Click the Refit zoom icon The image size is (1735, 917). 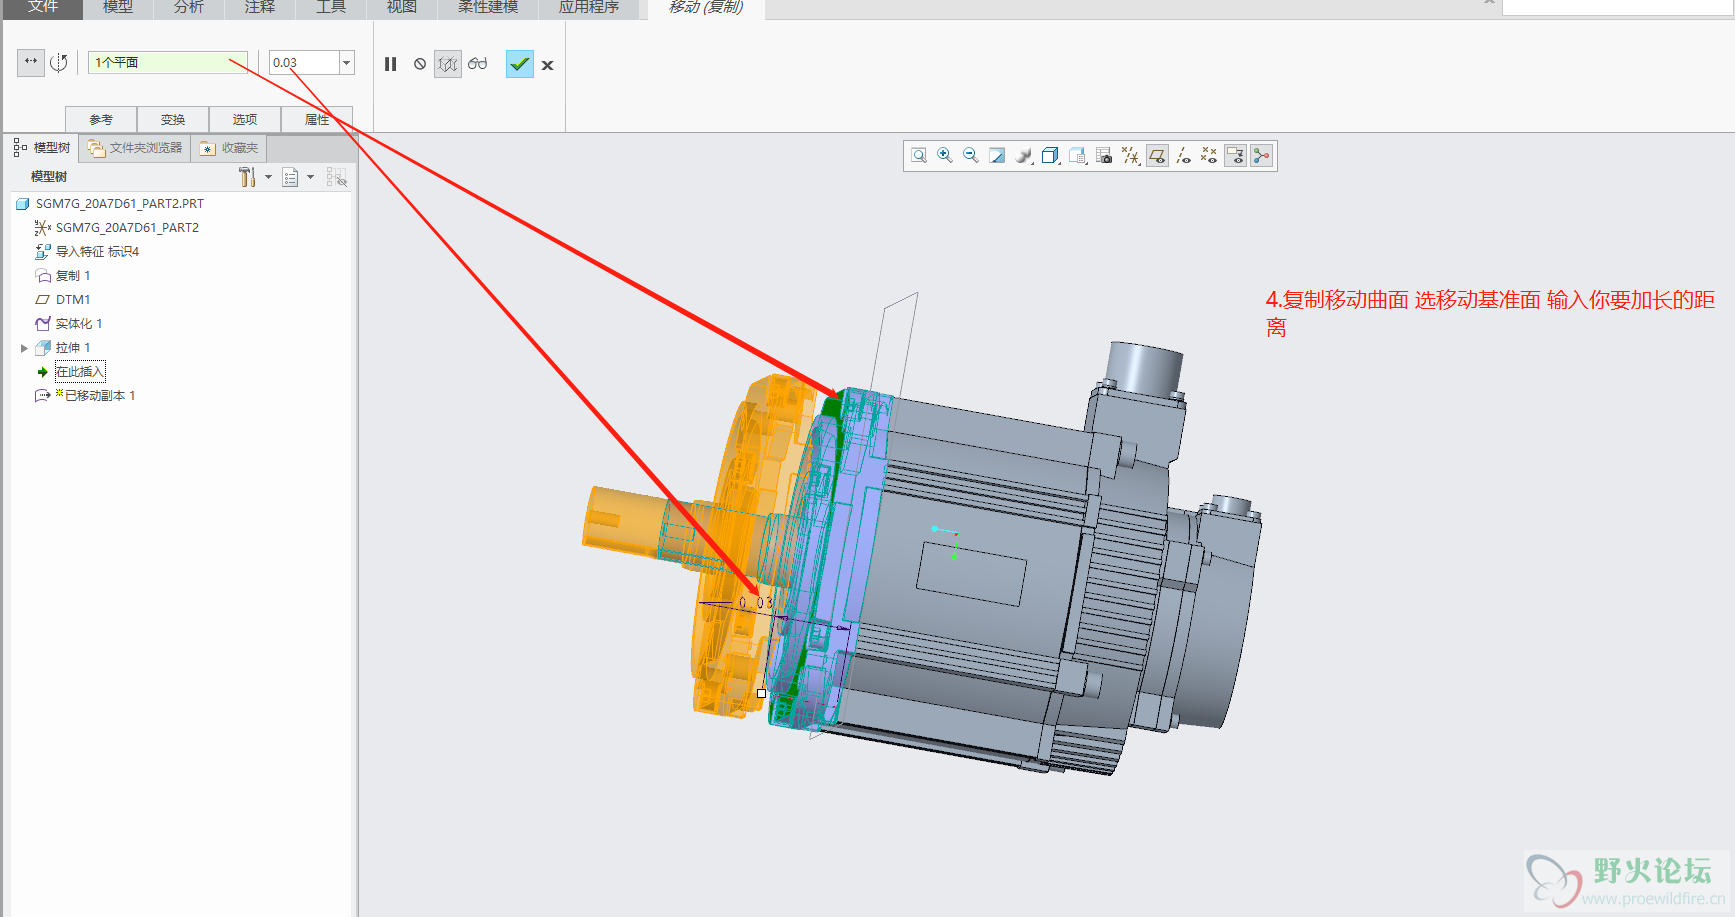click(919, 155)
